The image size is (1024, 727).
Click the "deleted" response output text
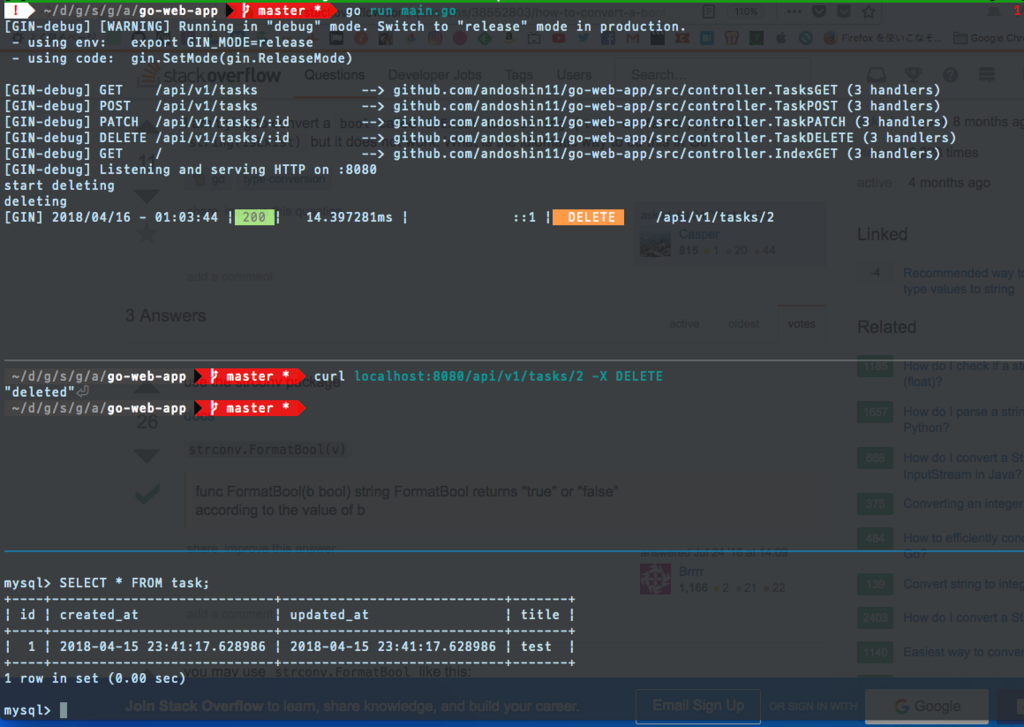[40, 392]
